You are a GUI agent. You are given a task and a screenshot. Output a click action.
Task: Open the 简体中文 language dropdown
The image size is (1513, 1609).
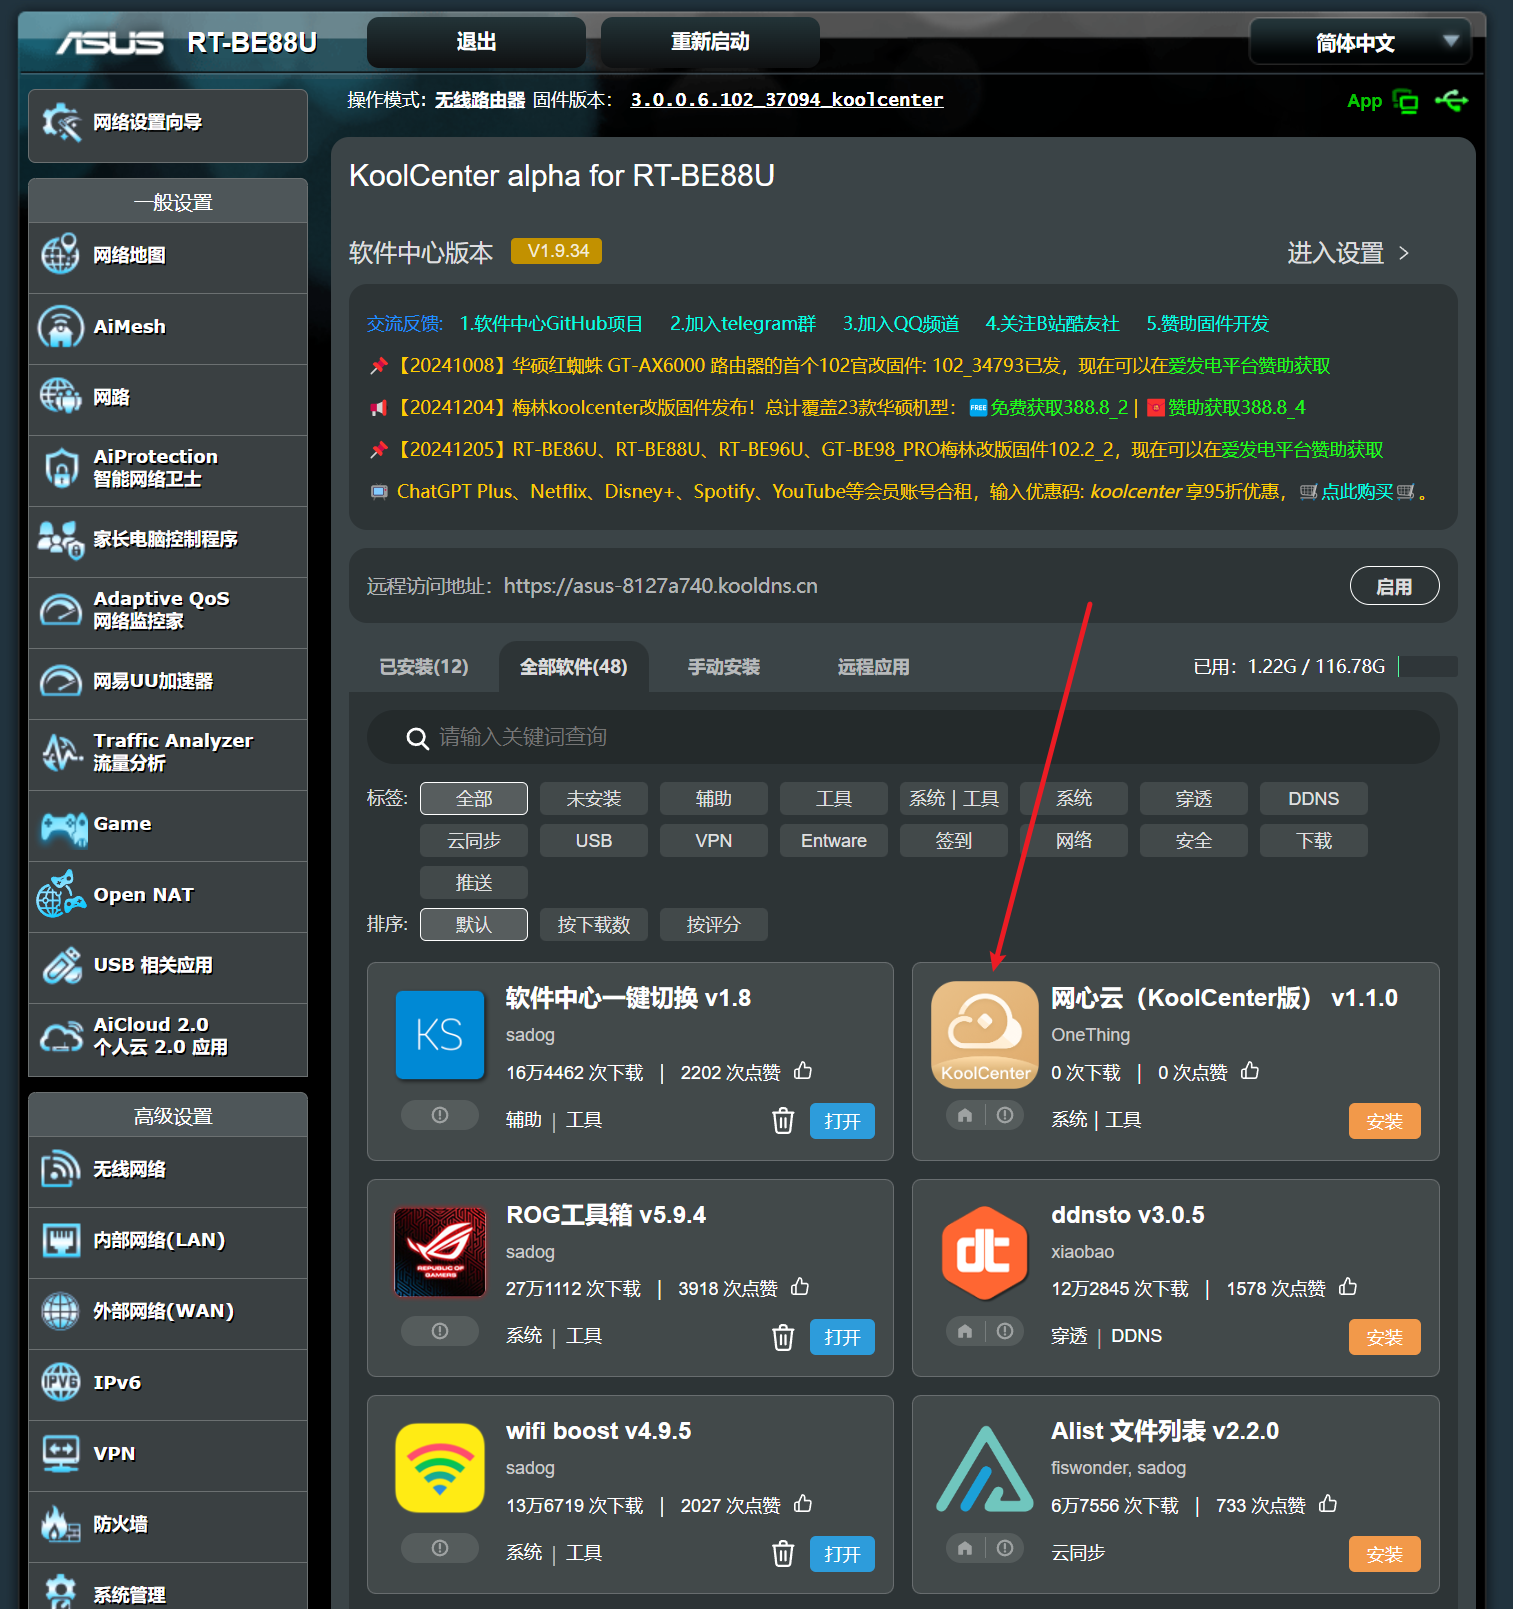pos(1360,42)
